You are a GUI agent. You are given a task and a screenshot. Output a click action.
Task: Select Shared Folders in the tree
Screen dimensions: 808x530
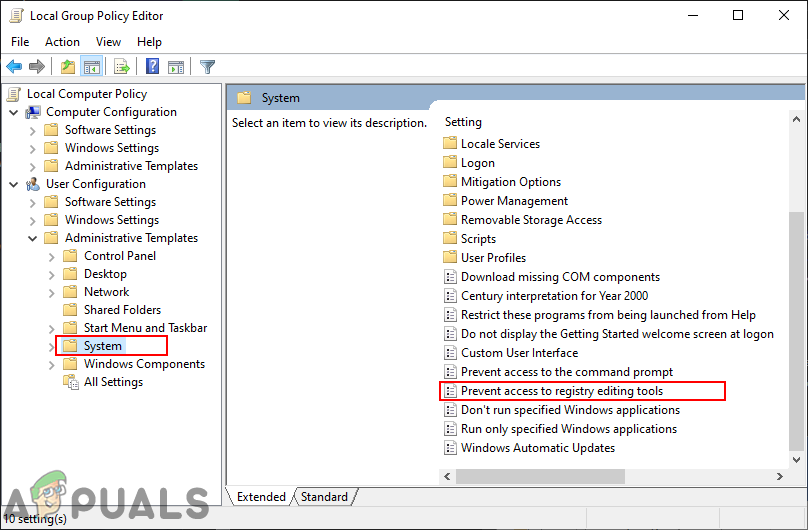point(122,310)
